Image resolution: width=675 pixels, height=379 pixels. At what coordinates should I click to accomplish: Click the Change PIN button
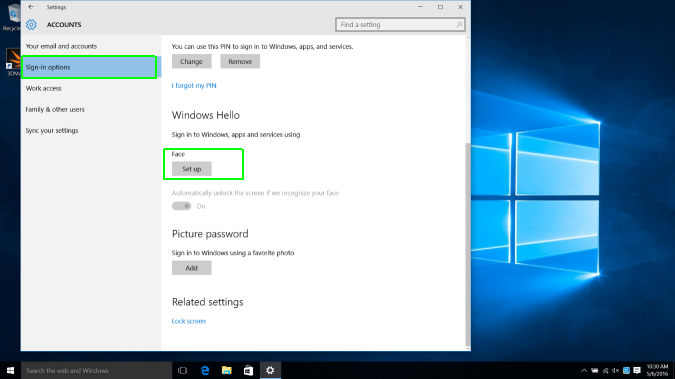pos(192,62)
